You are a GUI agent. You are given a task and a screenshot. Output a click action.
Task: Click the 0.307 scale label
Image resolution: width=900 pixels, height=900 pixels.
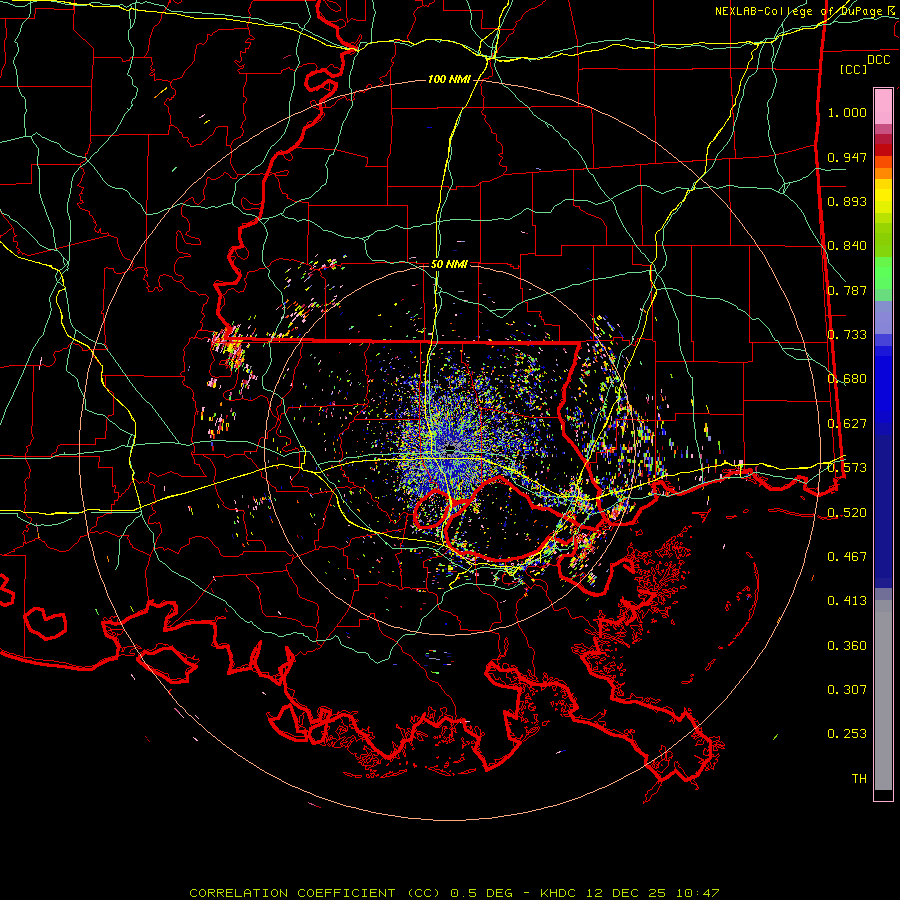847,690
